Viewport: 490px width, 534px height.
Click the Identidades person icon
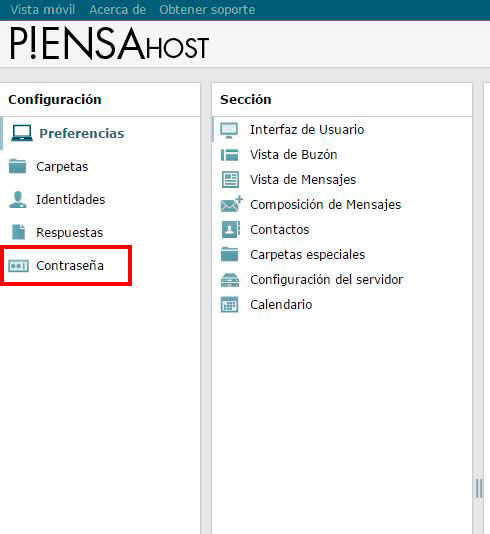point(18,200)
